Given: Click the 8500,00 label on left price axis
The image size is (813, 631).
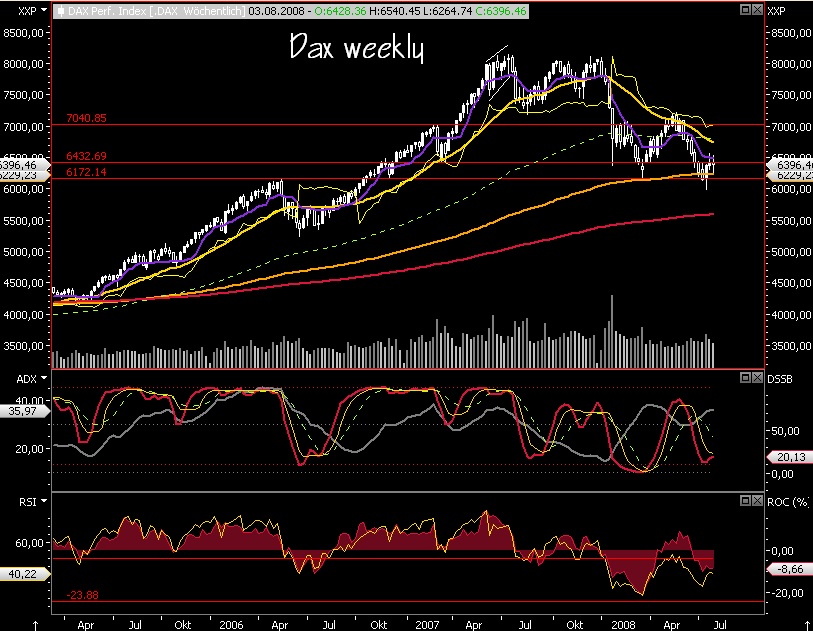Looking at the screenshot, I should [23, 33].
